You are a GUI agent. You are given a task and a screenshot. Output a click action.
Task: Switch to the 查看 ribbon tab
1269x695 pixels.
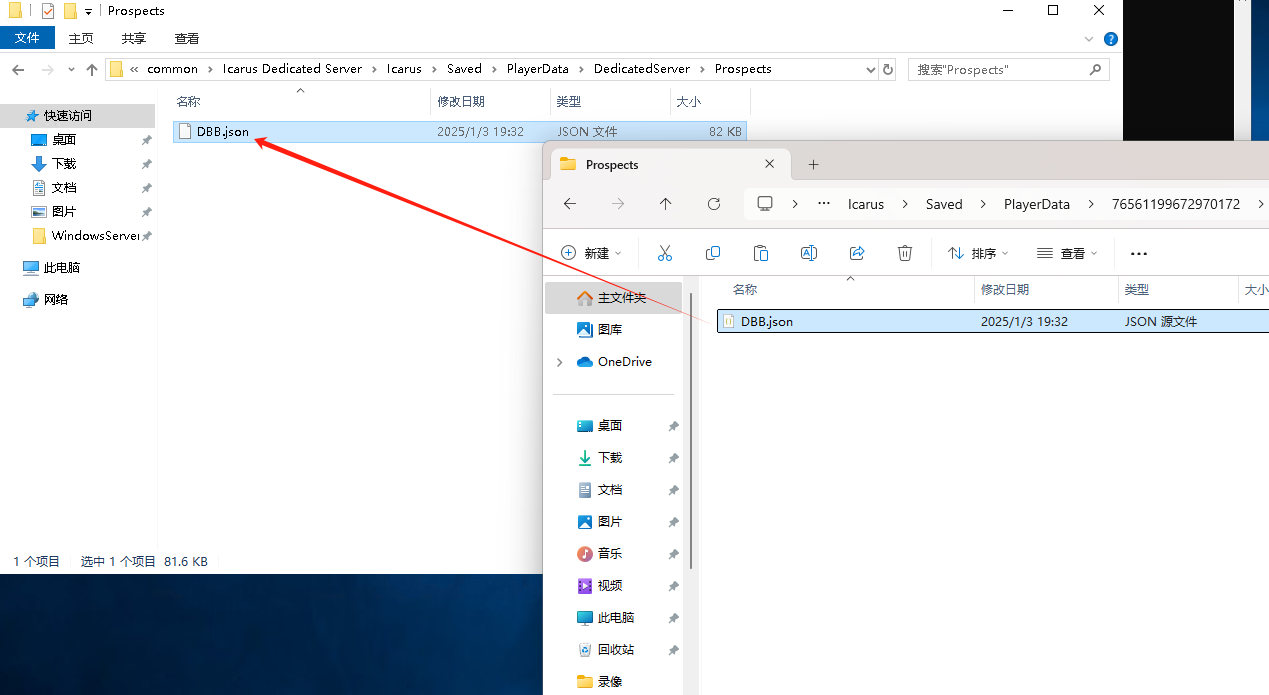(x=187, y=38)
